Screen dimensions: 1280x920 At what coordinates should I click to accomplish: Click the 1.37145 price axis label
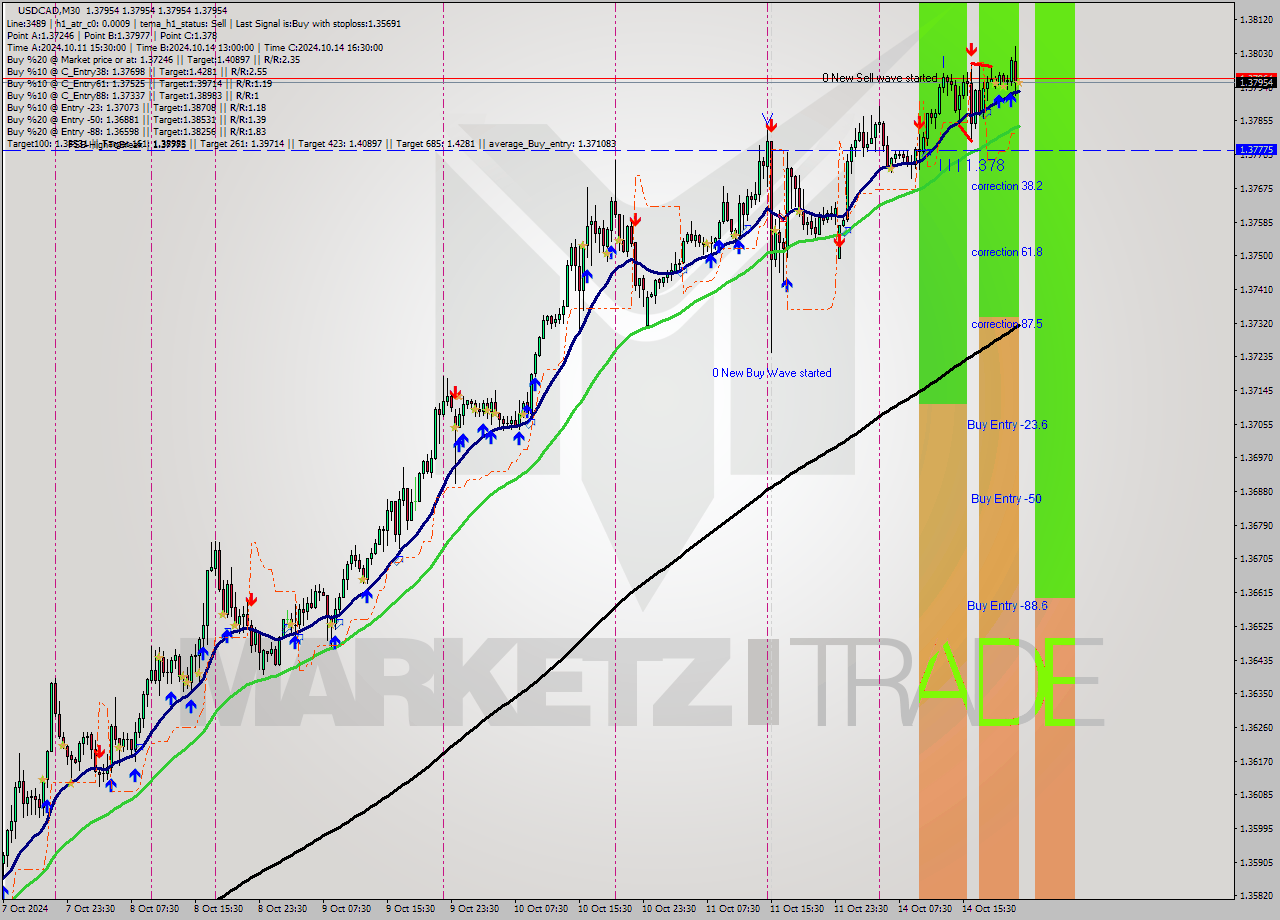pos(1256,390)
